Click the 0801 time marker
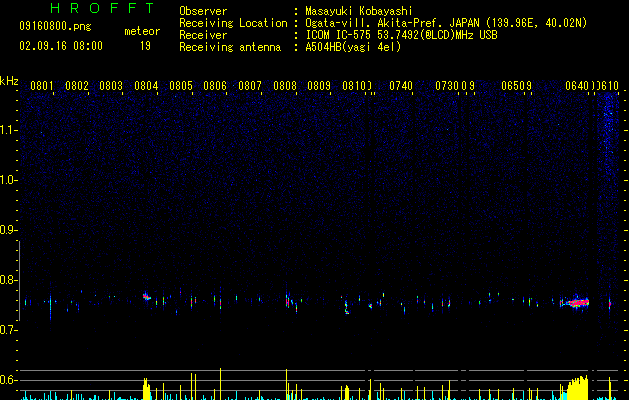This screenshot has width=629, height=400. point(42,86)
